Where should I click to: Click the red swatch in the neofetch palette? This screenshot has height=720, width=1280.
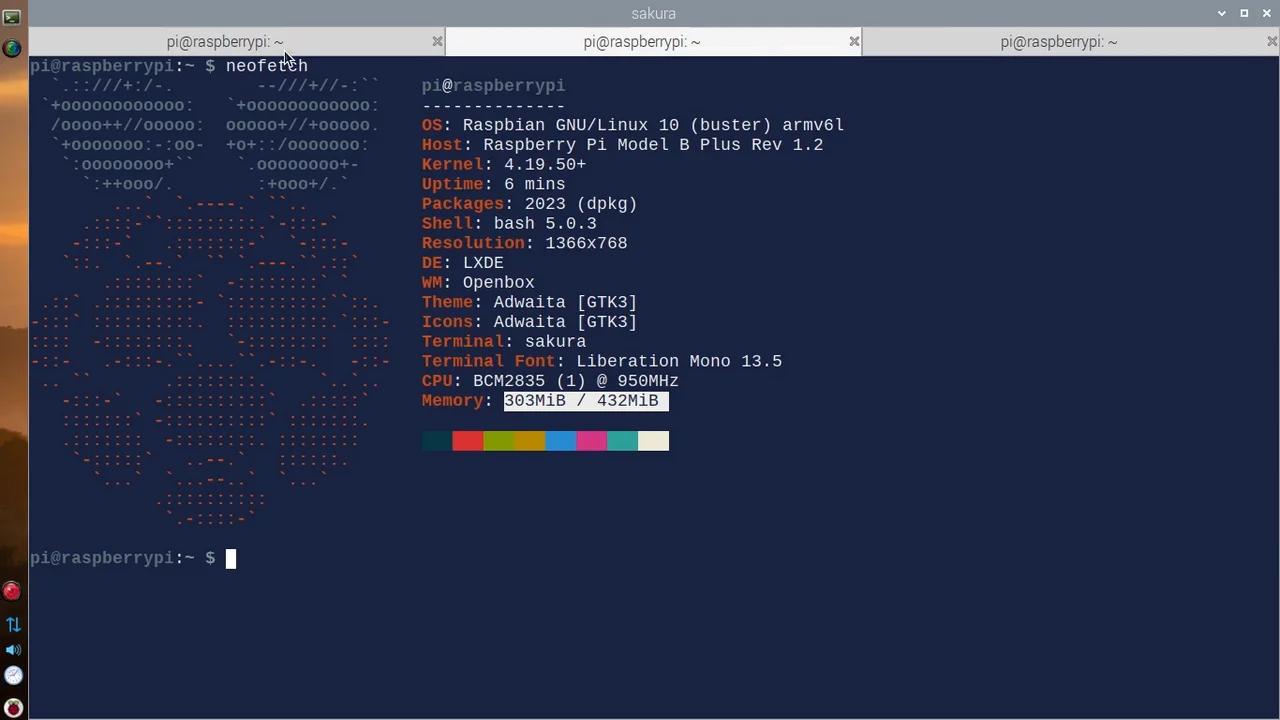click(x=467, y=441)
